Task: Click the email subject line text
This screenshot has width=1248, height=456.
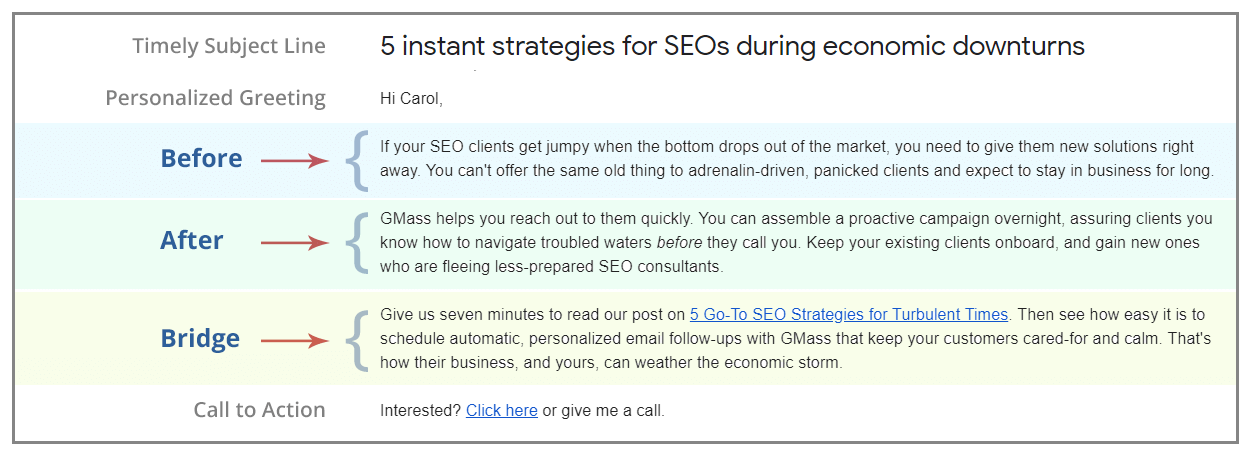Action: (732, 45)
